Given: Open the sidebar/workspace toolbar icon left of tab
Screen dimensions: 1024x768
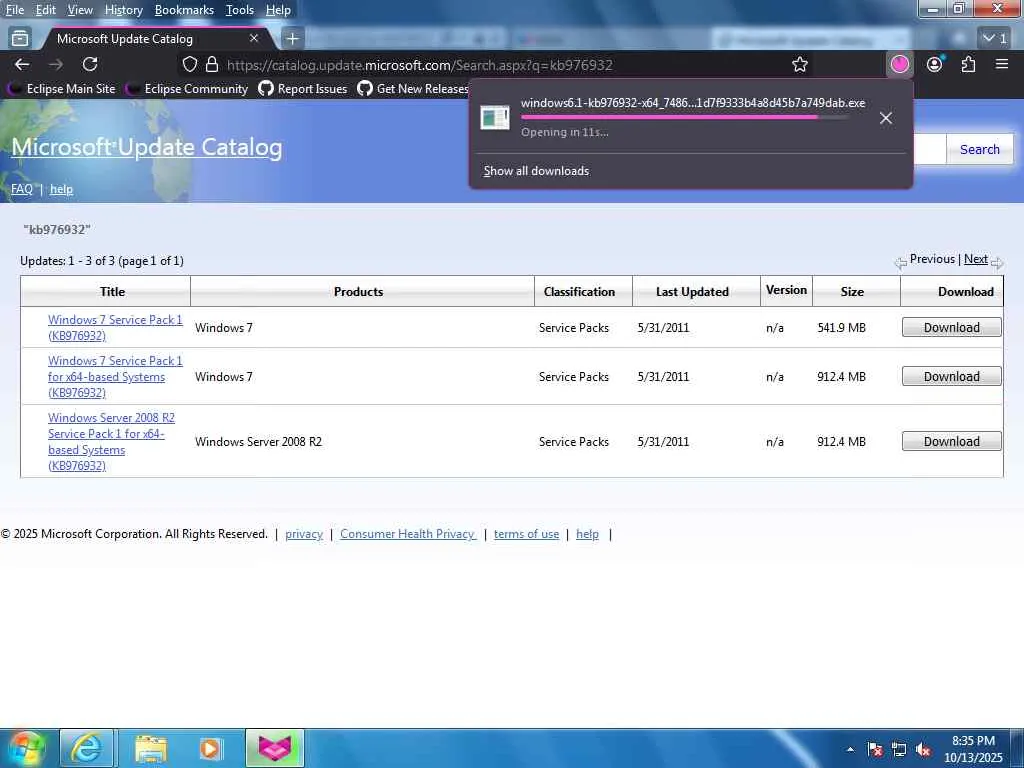Looking at the screenshot, I should 20,39.
